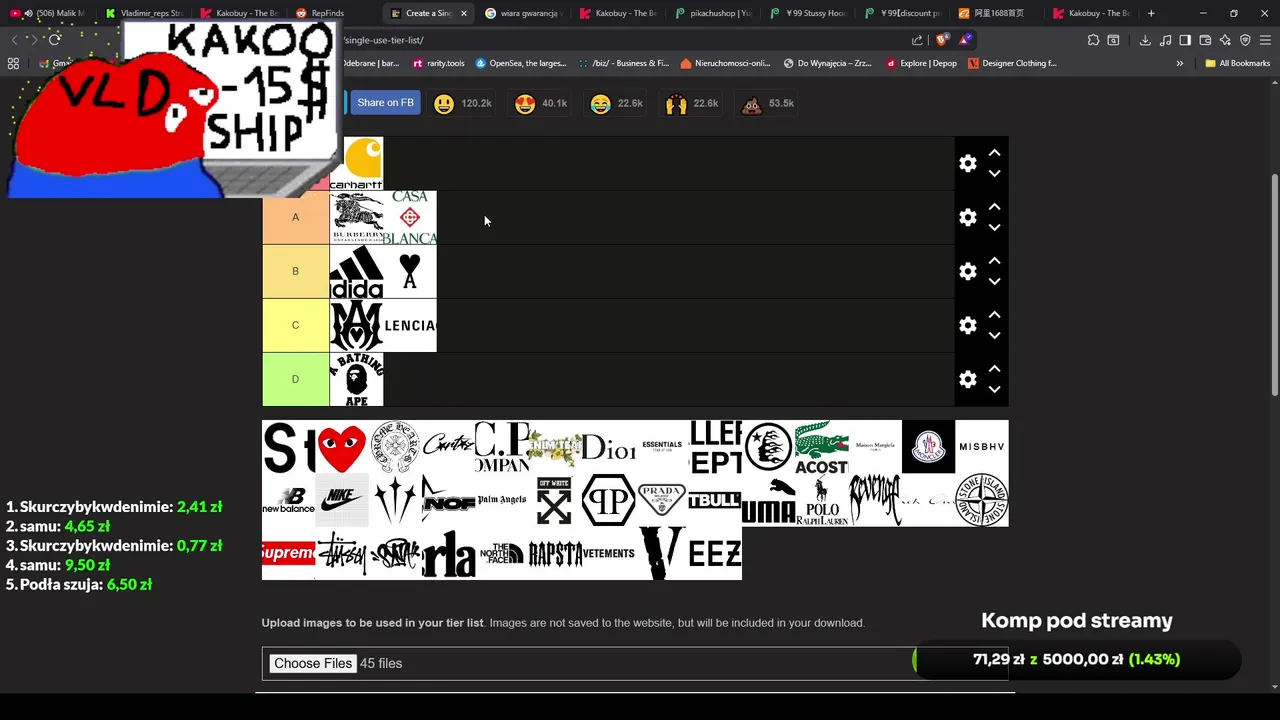This screenshot has width=1280, height=720.
Task: Open settings gear for tier C row
Action: click(x=967, y=325)
